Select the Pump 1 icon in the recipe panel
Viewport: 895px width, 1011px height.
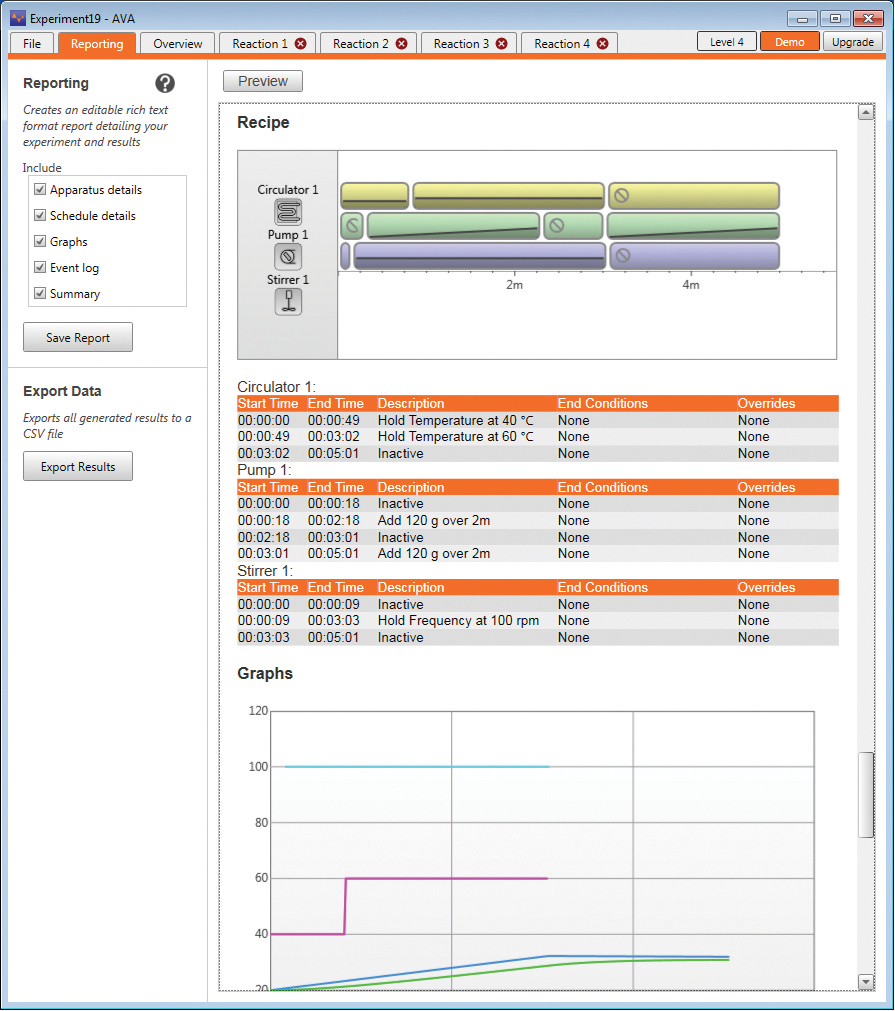point(288,256)
